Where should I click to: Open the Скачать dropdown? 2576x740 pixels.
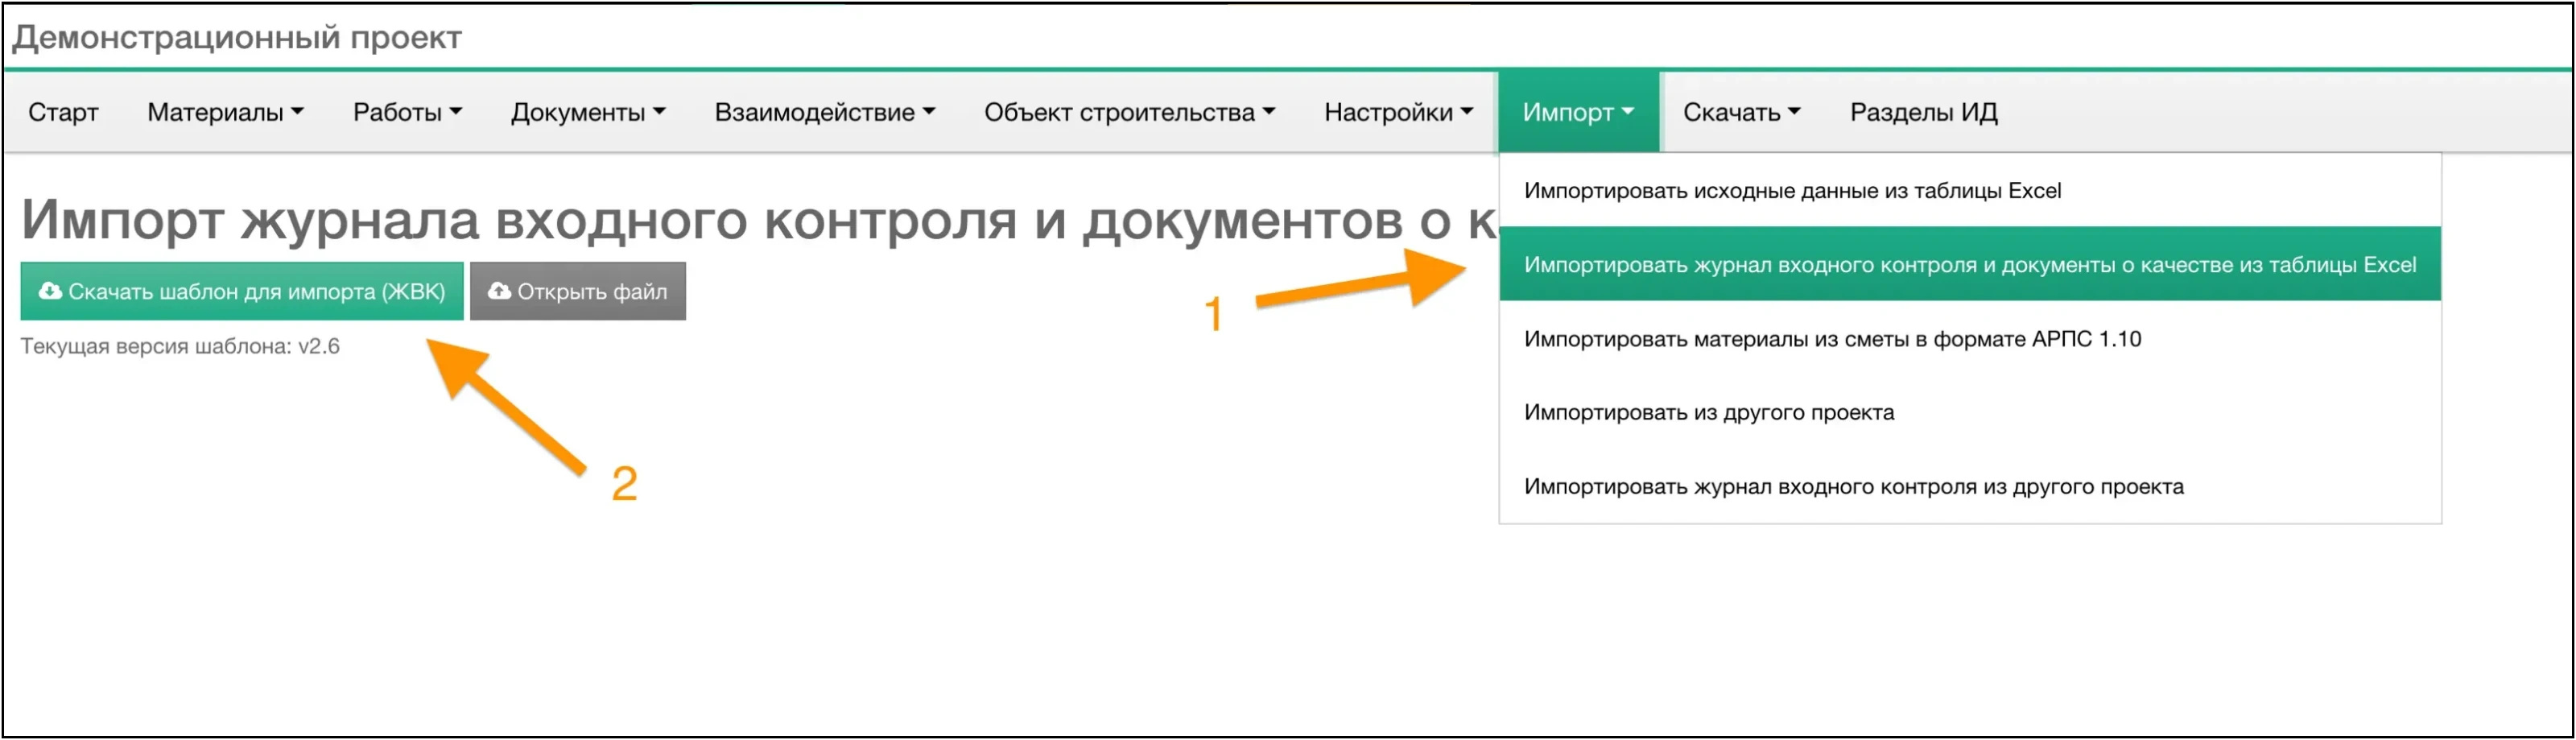click(1740, 112)
